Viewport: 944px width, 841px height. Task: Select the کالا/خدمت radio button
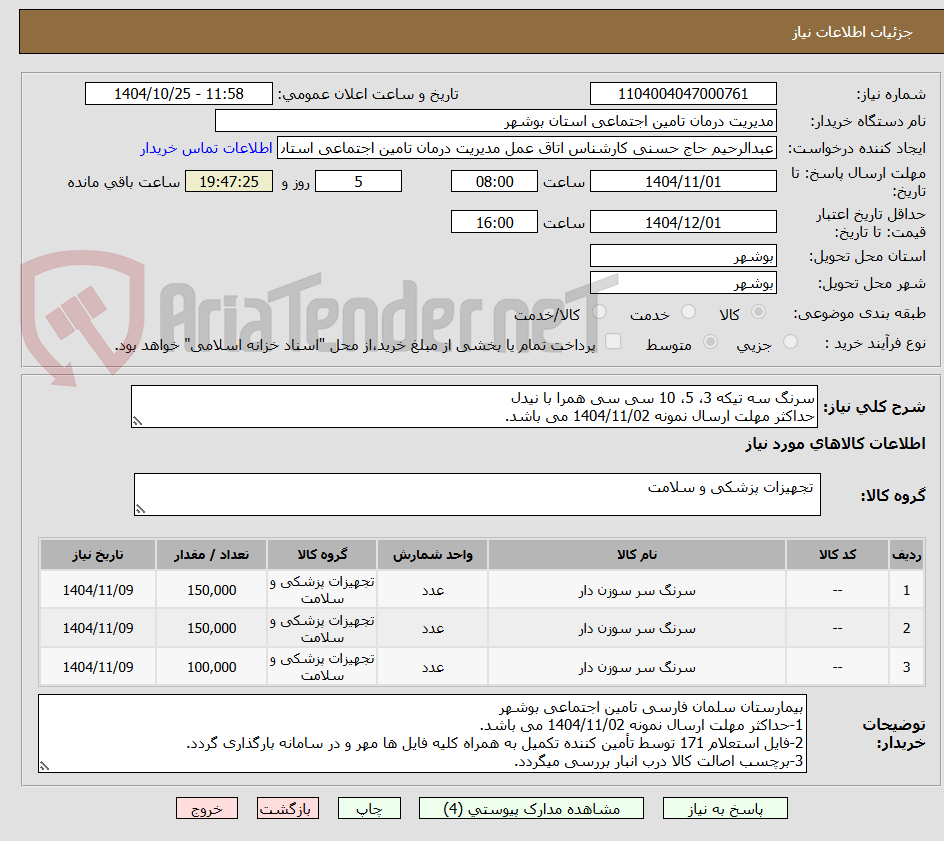click(x=598, y=312)
